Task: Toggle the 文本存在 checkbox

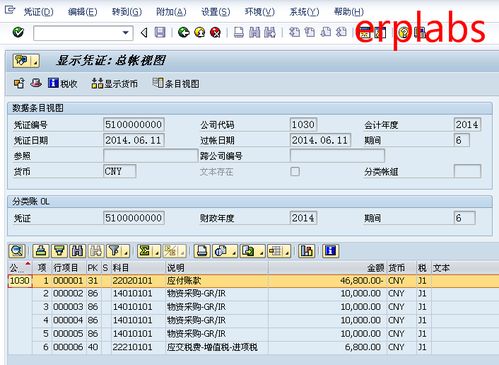Action: (295, 171)
